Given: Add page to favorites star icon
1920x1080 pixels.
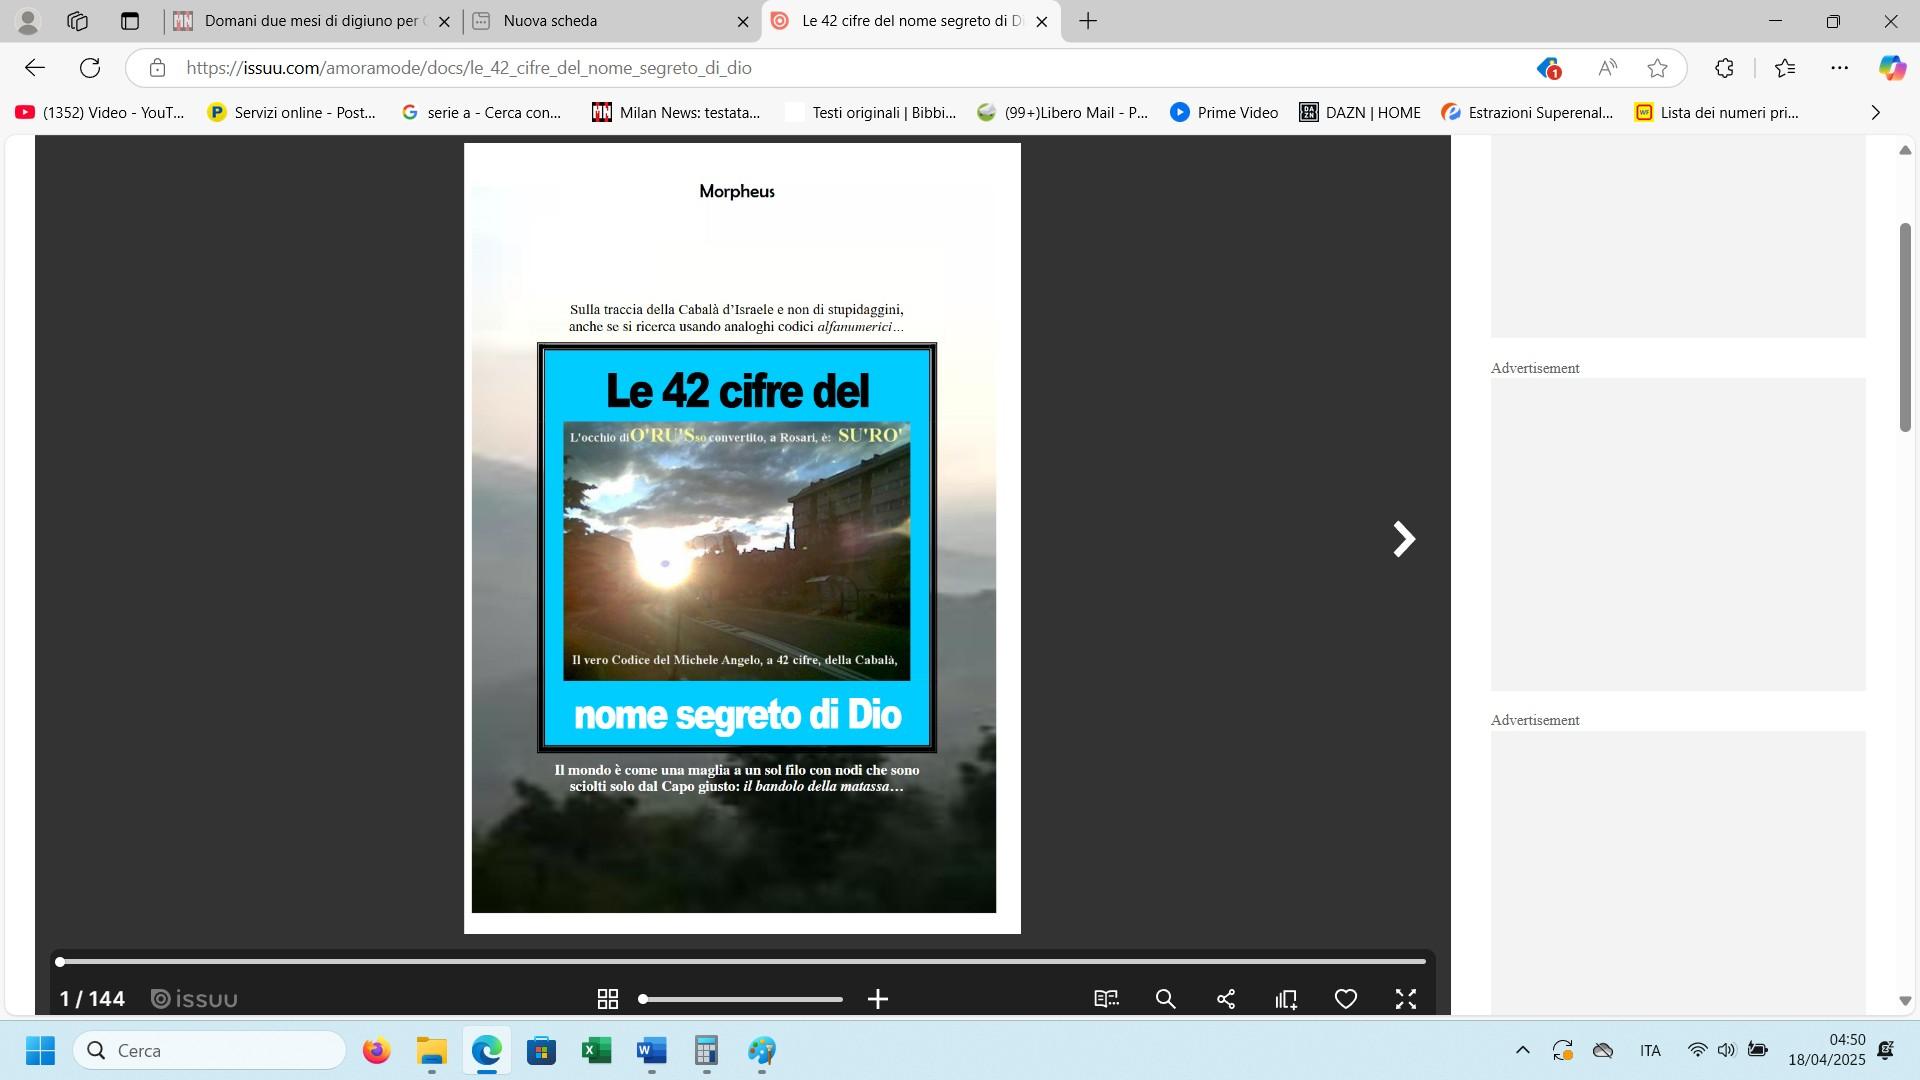Looking at the screenshot, I should (x=1657, y=68).
